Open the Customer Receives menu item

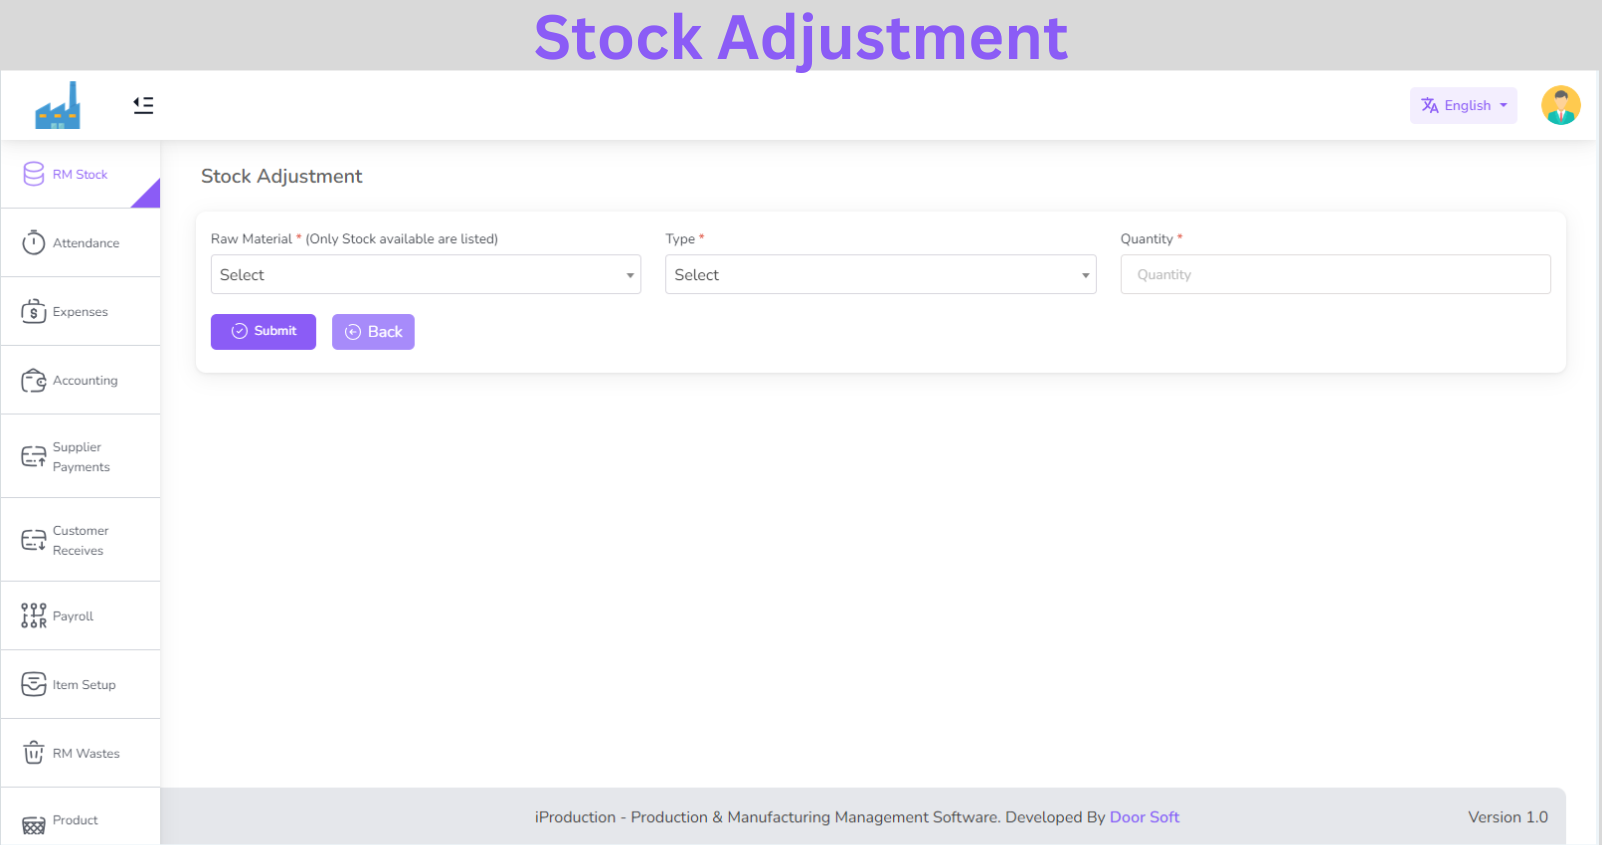(x=80, y=540)
